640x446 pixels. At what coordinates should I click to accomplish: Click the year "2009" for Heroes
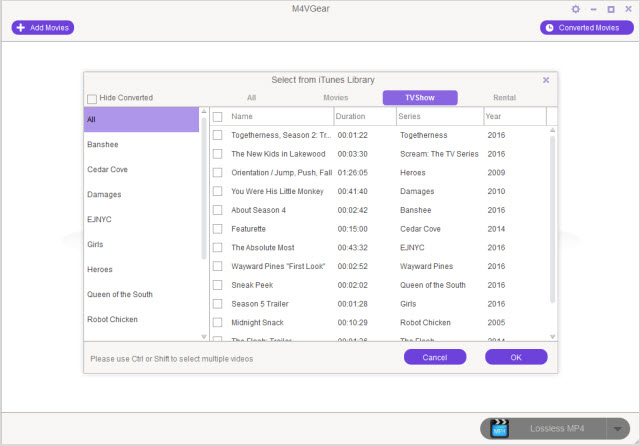click(x=496, y=173)
